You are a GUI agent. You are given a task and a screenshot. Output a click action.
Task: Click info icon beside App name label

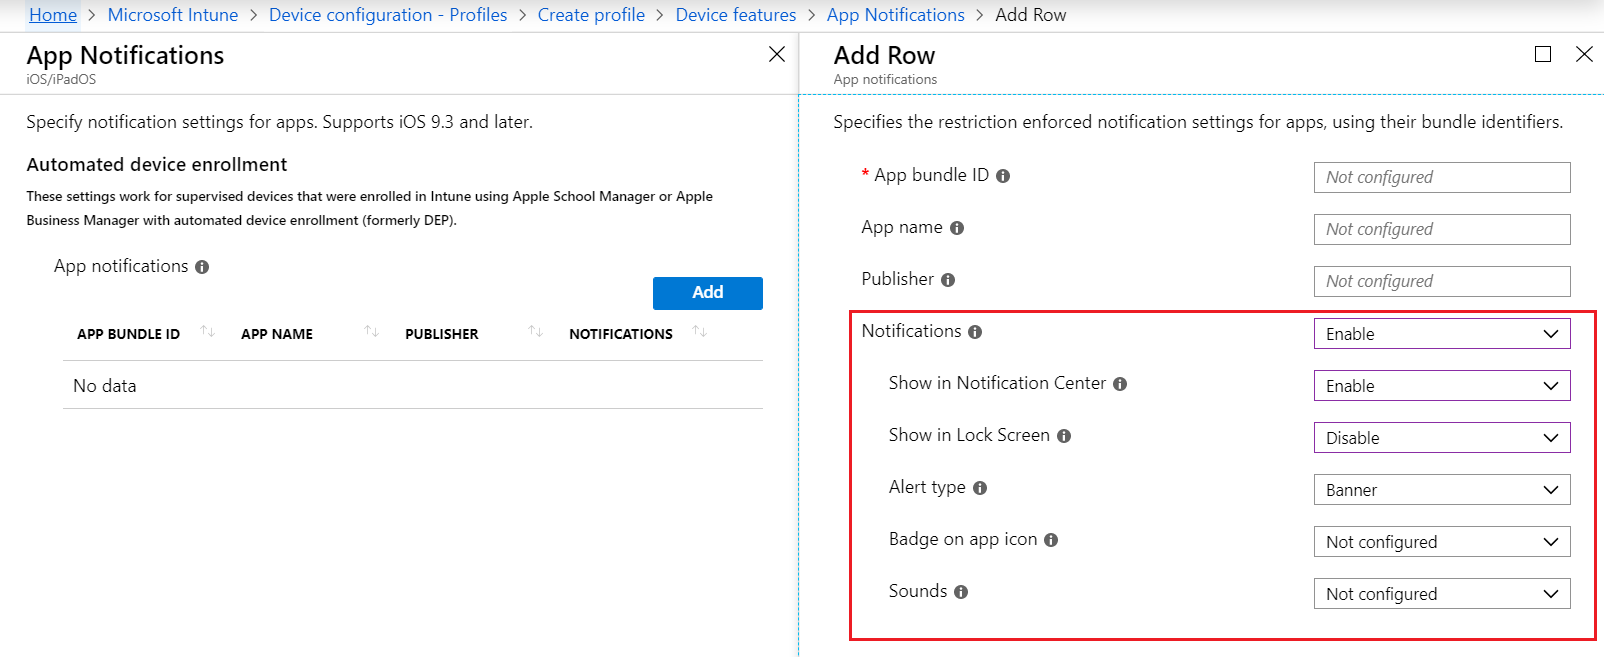[957, 228]
